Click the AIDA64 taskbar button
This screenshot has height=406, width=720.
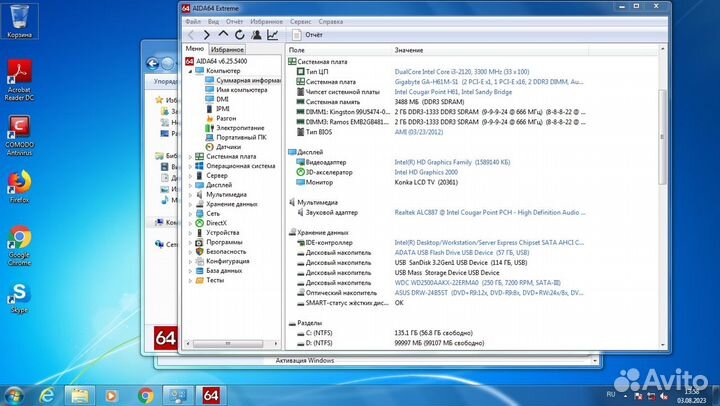211,395
